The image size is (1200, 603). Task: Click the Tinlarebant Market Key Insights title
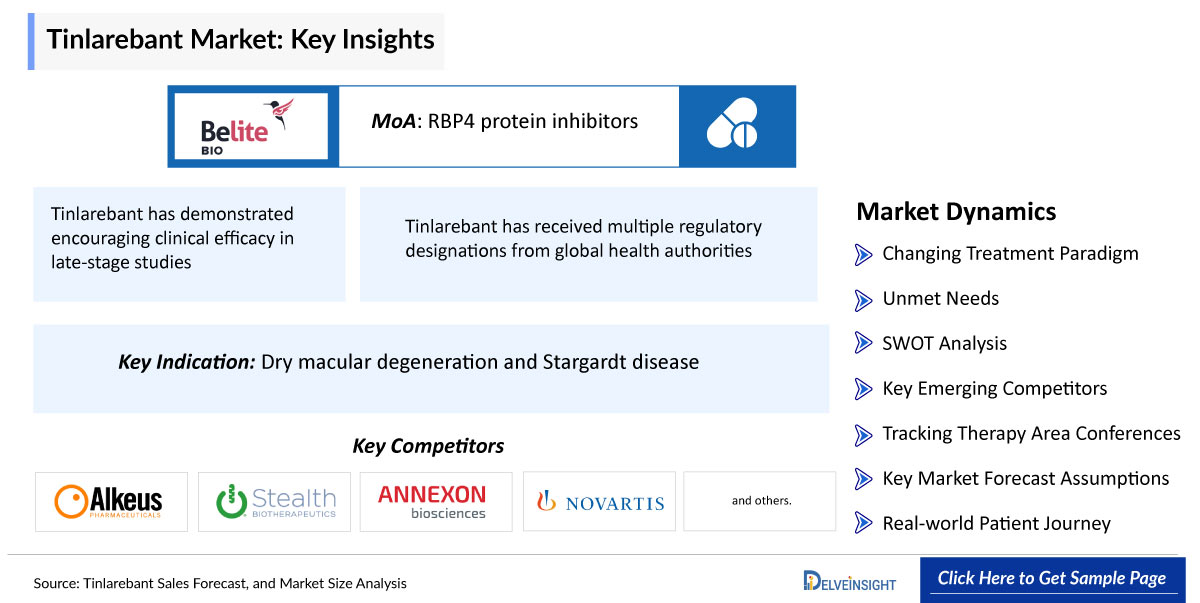click(240, 40)
